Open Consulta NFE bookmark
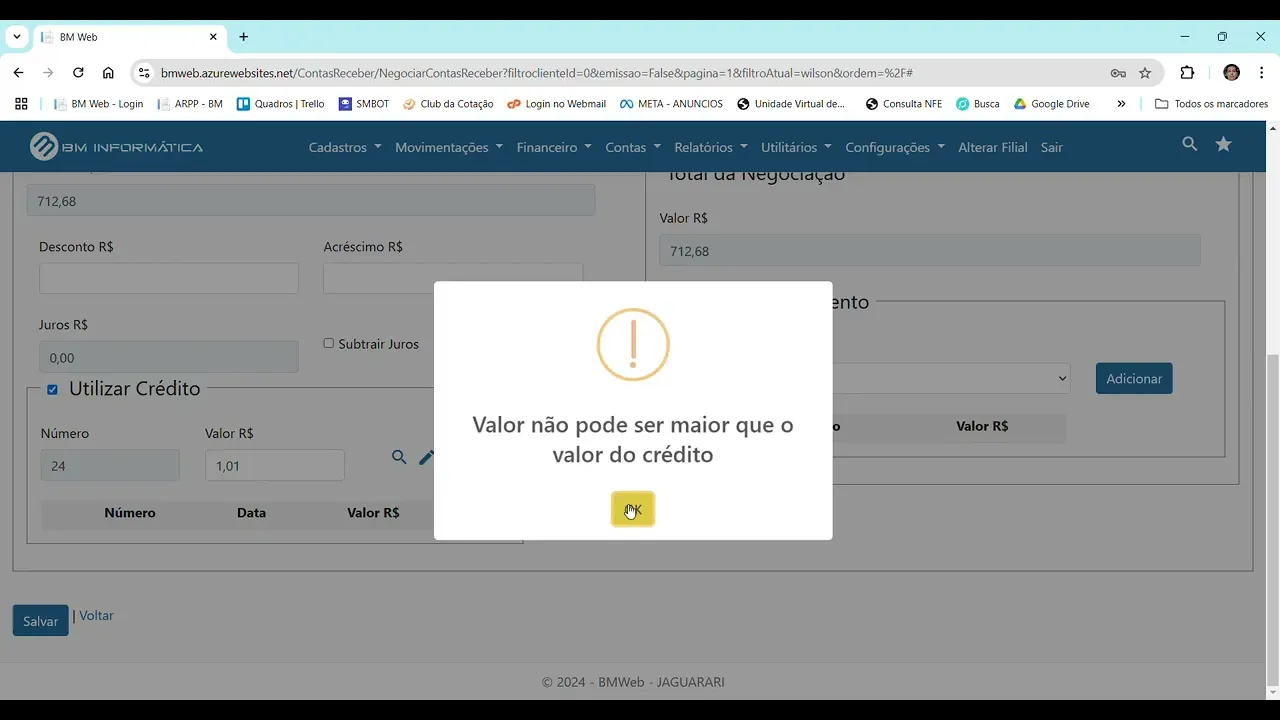1280x720 pixels. [x=904, y=103]
